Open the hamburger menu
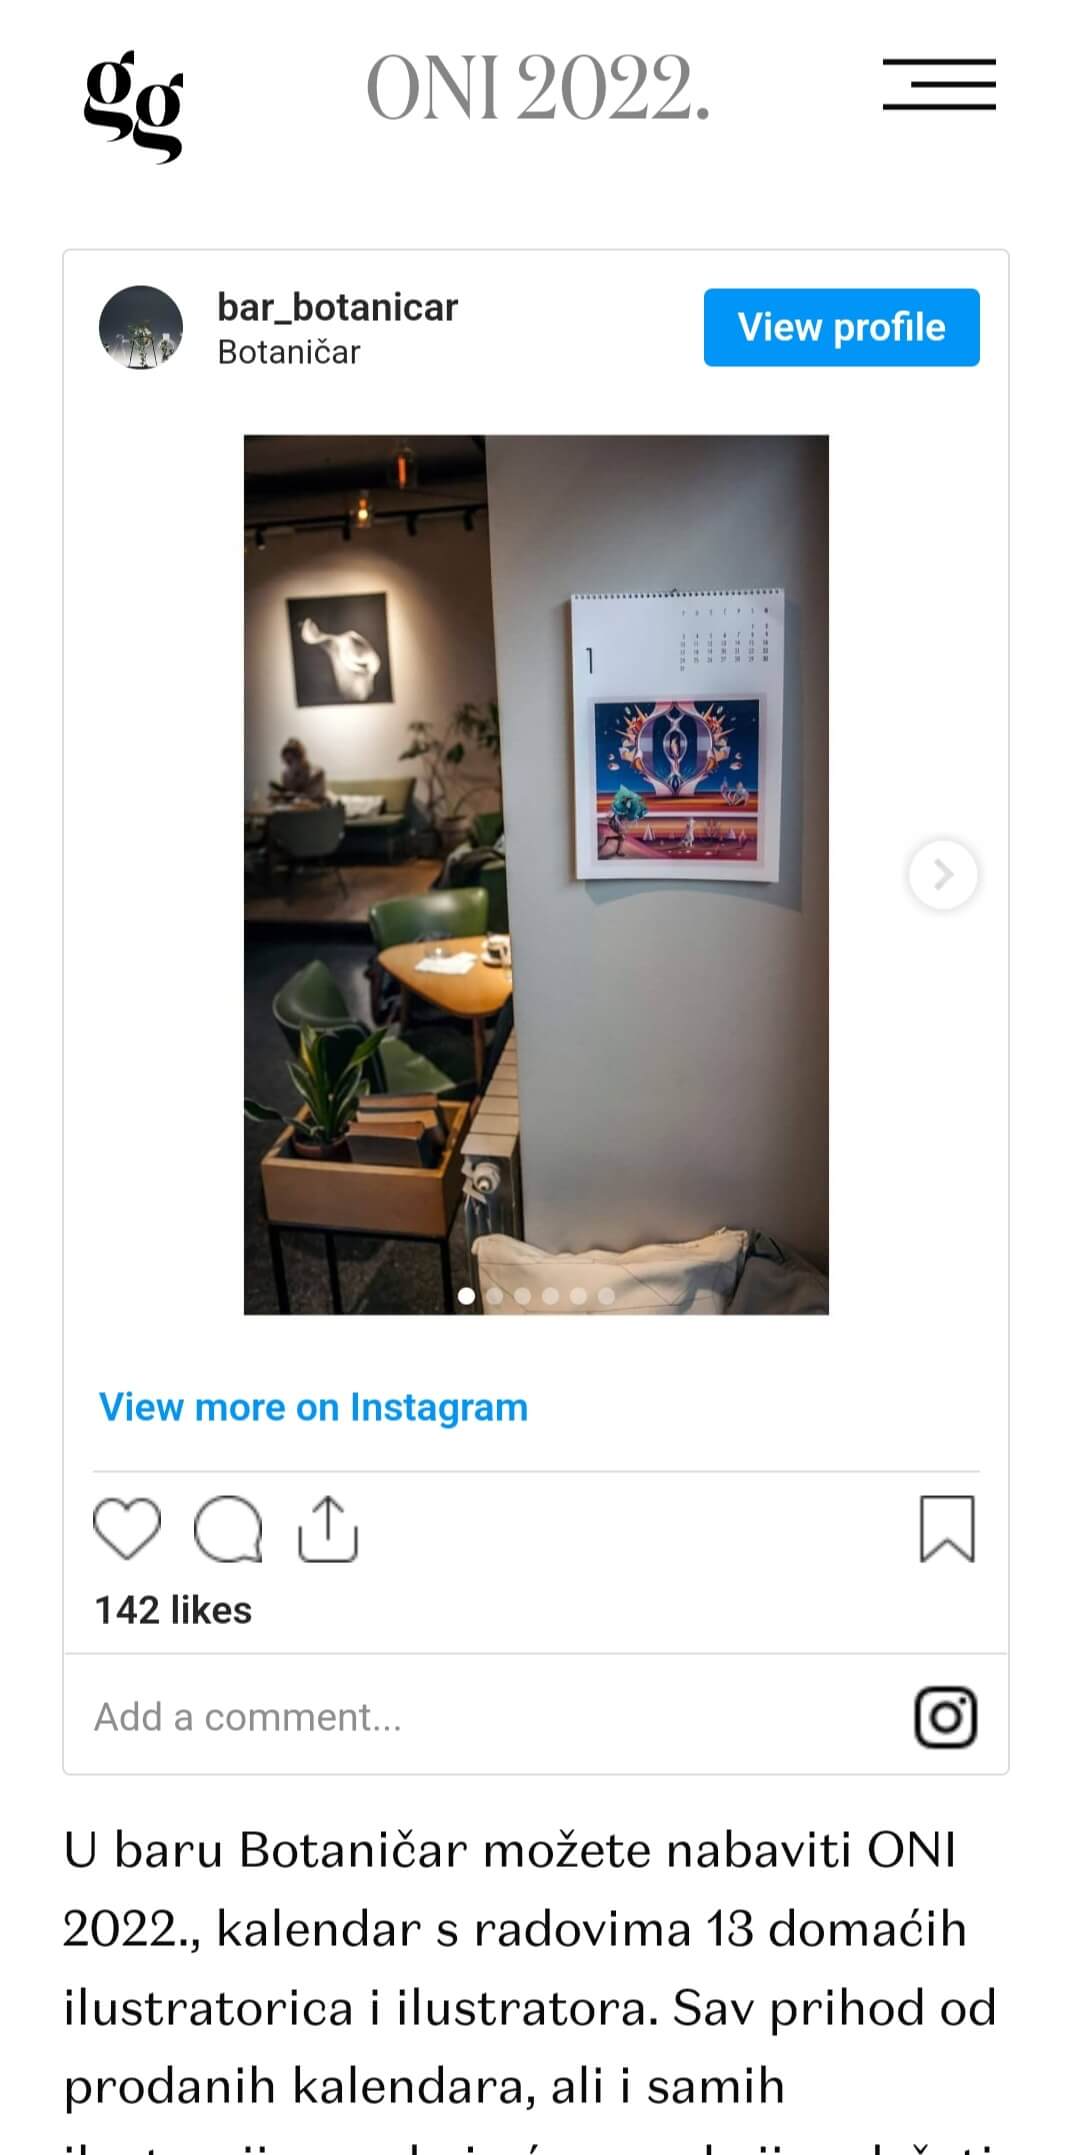Image resolution: width=1080 pixels, height=2155 pixels. 939,84
